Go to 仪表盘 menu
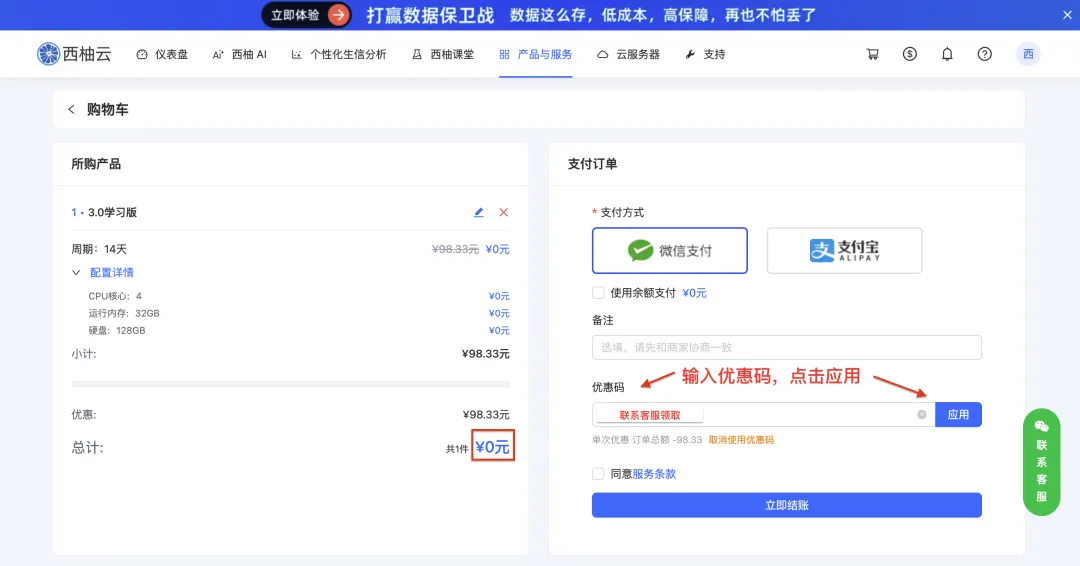 tap(163, 54)
